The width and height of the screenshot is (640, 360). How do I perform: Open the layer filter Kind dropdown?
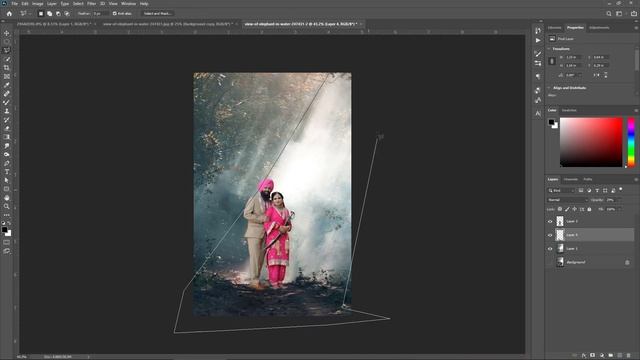(561, 191)
